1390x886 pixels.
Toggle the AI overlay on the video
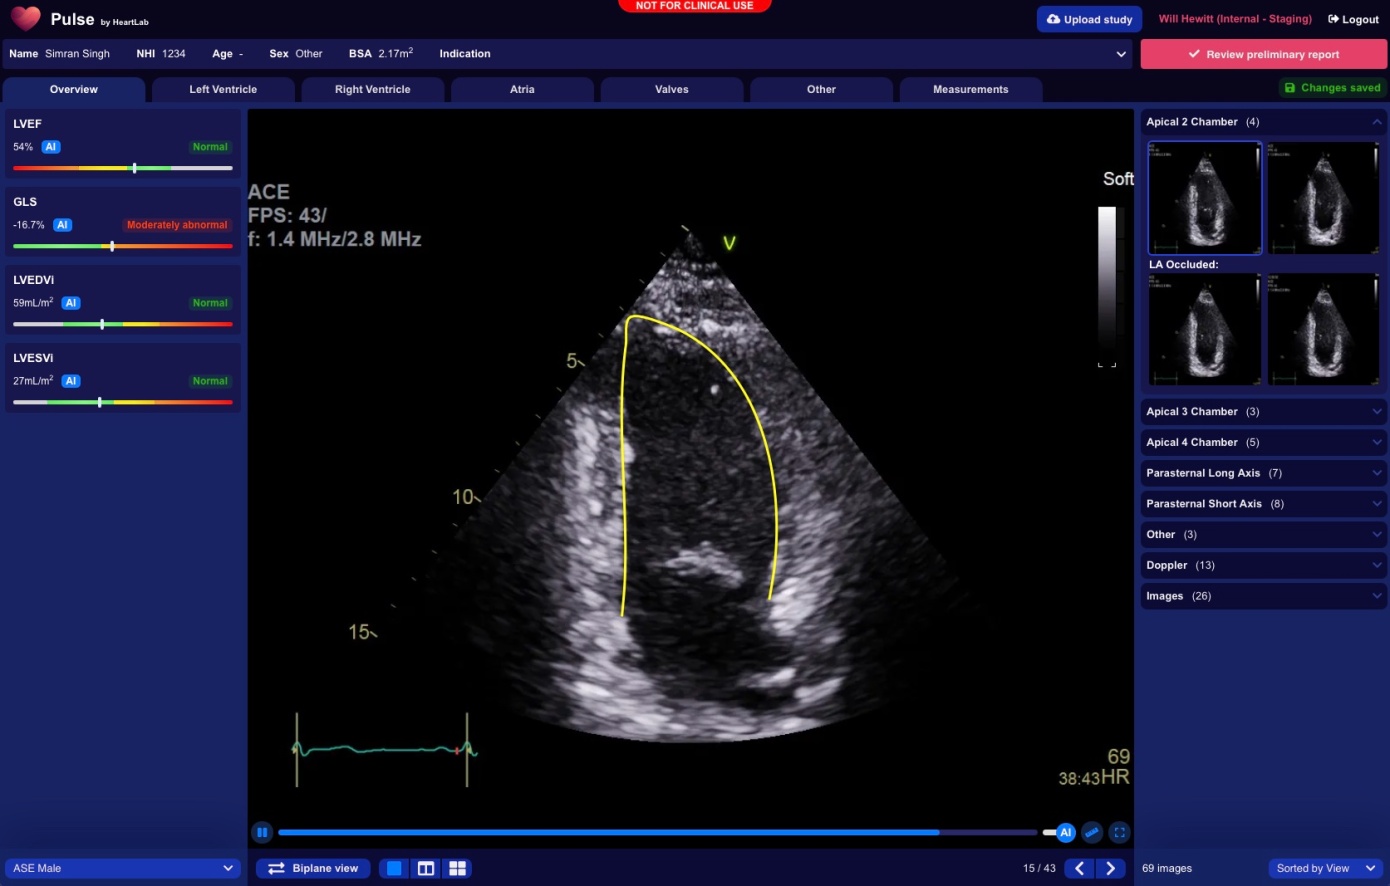pos(1065,832)
